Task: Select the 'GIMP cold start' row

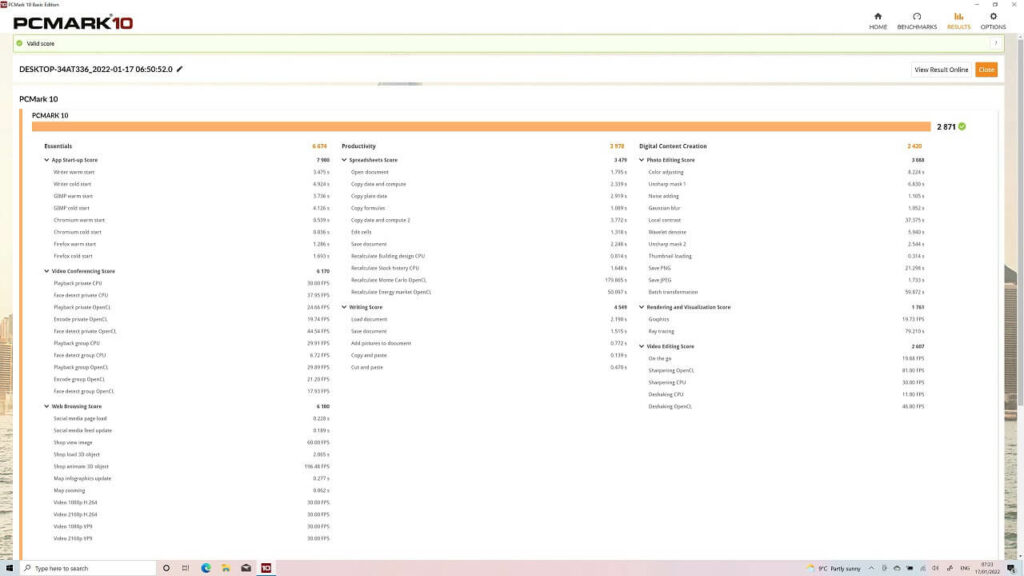Action: pos(191,208)
